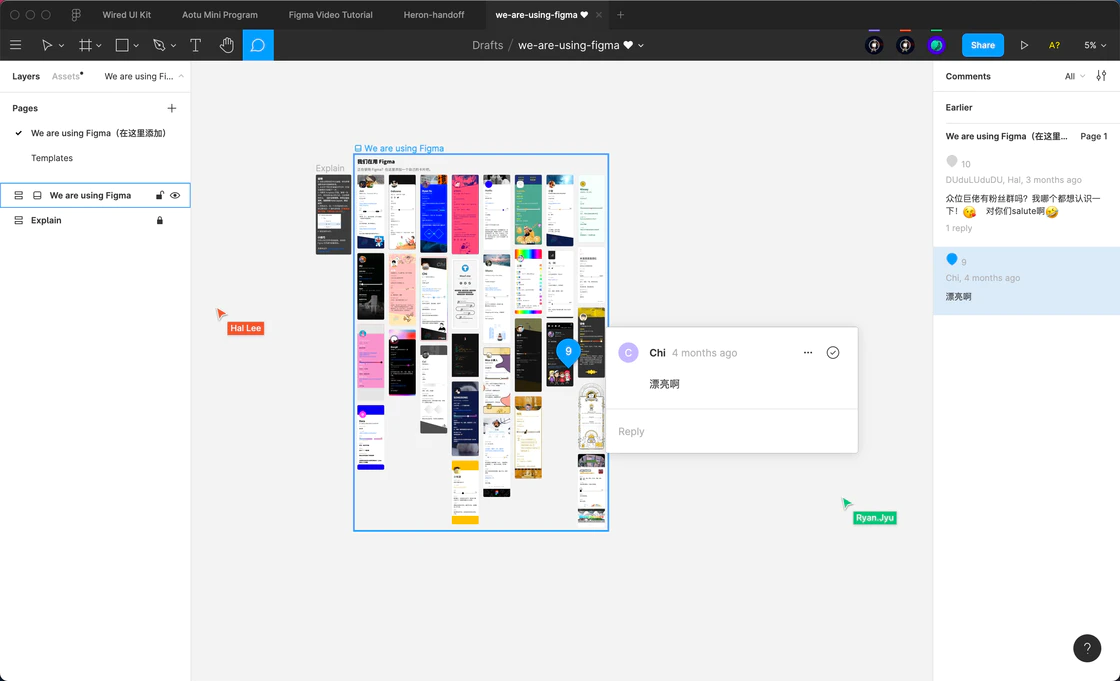Select the Frame tool
This screenshot has height=681, width=1120.
click(85, 45)
